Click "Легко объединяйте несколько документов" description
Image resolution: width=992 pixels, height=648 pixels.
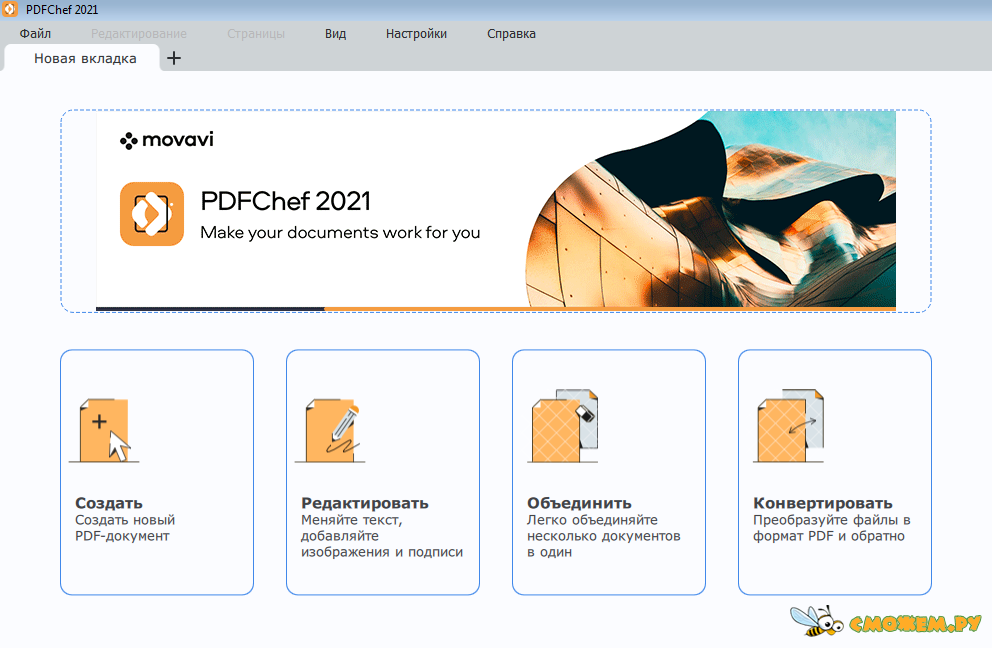[x=604, y=536]
